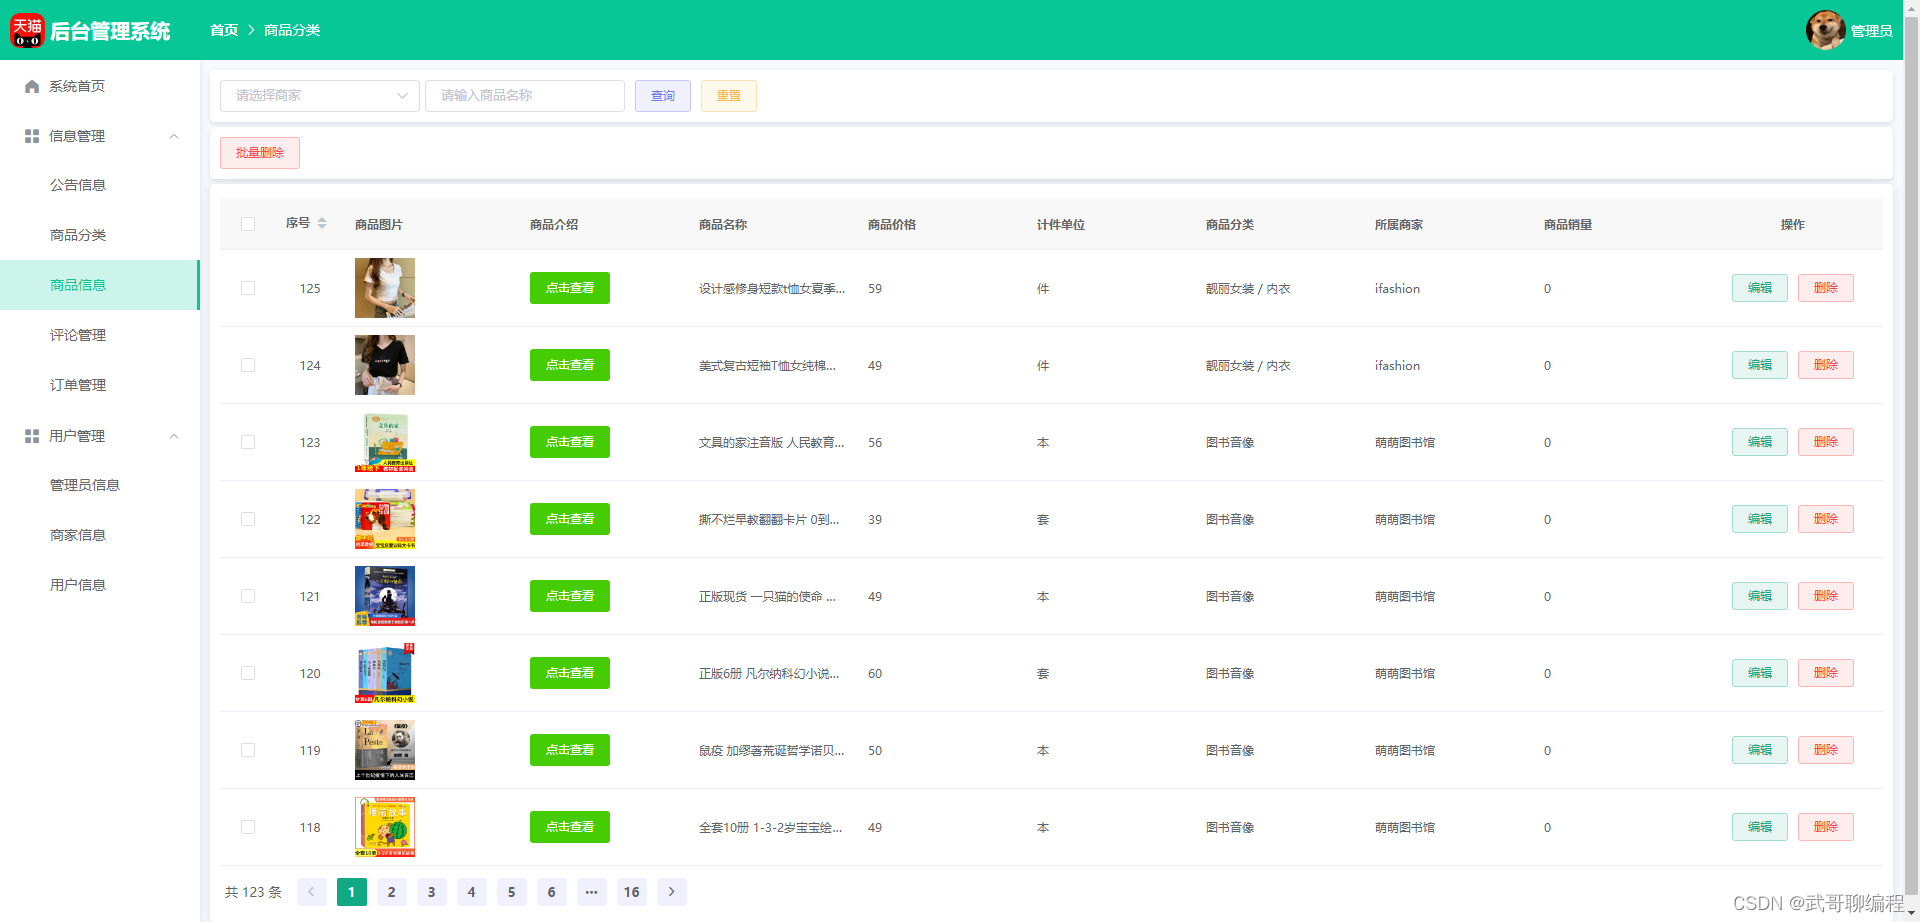Open the 请选择商家 merchant dropdown
The image size is (1920, 922).
pos(319,95)
